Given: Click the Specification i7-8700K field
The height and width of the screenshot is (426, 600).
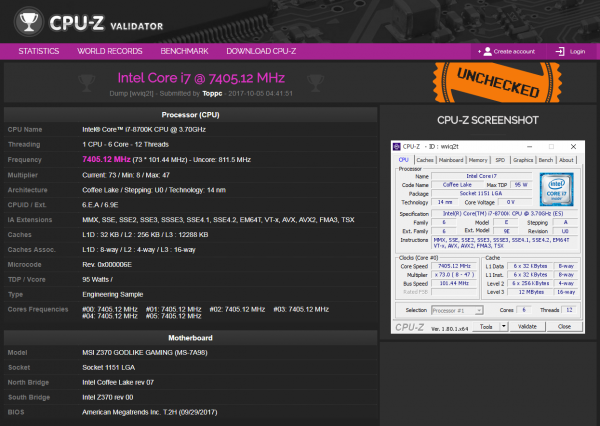Looking at the screenshot, I should pyautogui.click(x=503, y=214).
